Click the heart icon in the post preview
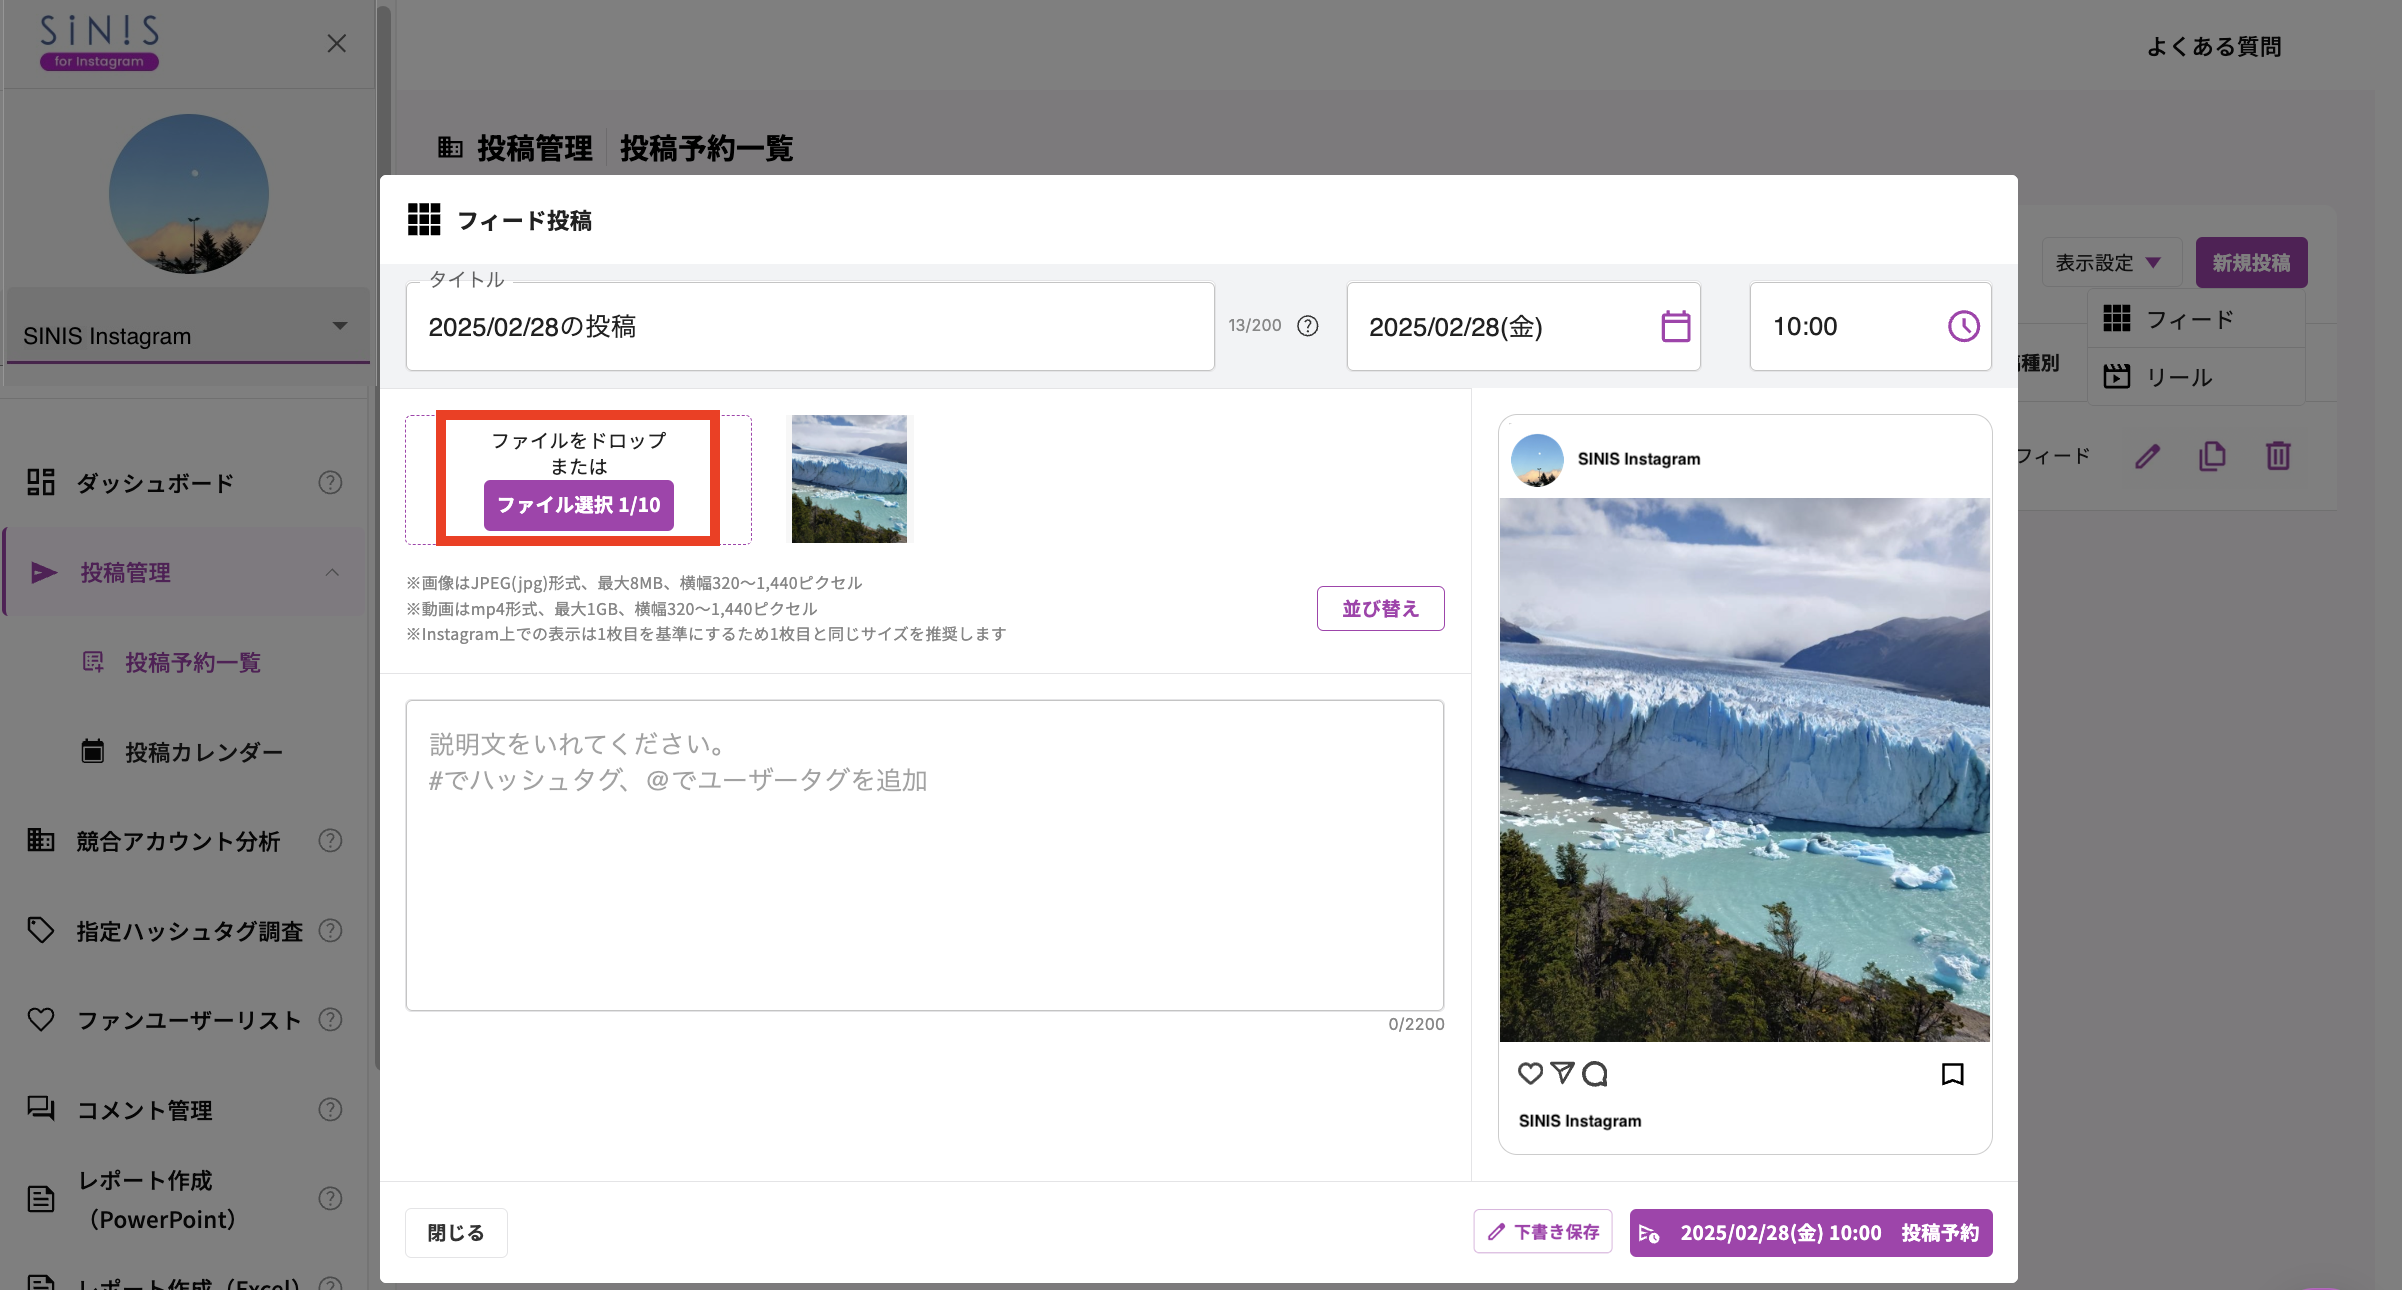 tap(1530, 1073)
